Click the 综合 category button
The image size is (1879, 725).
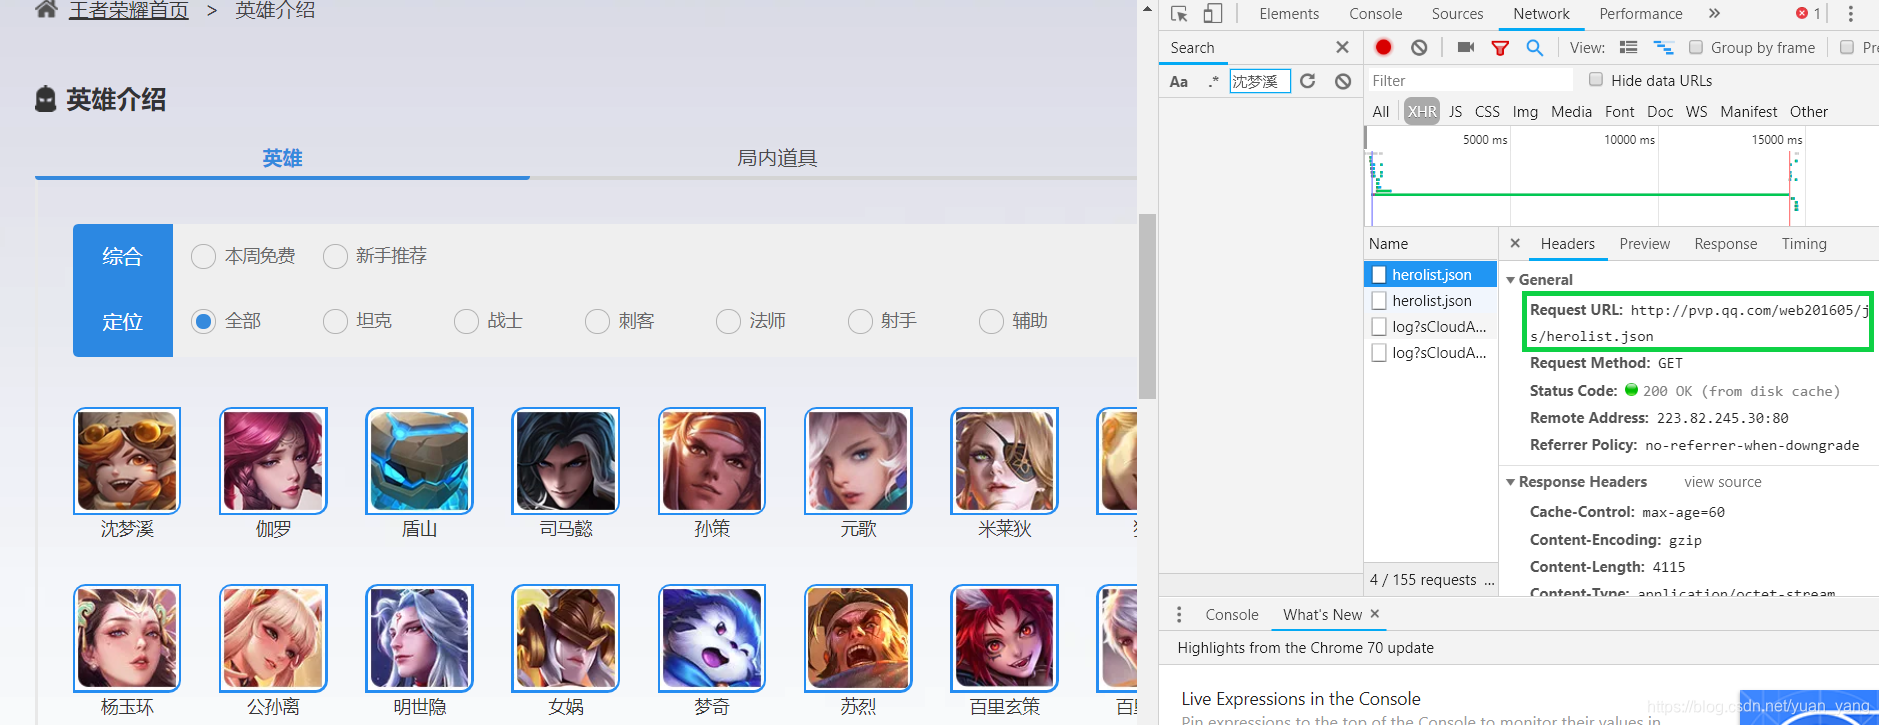coord(122,257)
